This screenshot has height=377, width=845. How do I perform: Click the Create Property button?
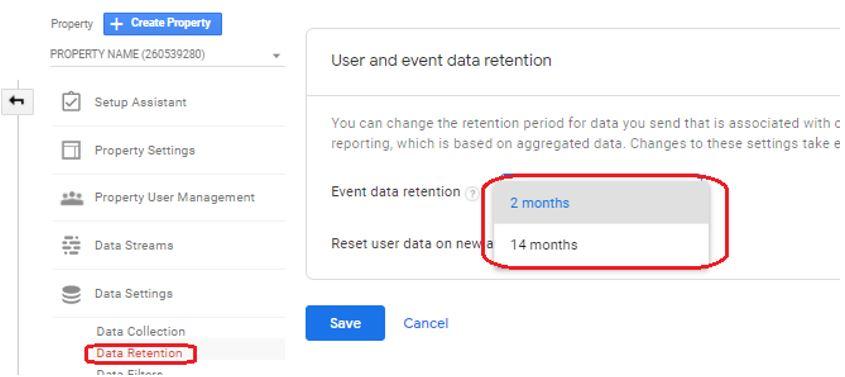coord(162,24)
